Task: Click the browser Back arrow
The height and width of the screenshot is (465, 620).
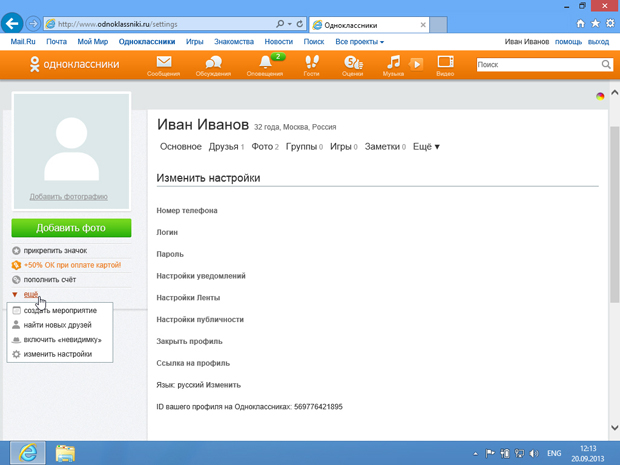Action: pos(12,24)
